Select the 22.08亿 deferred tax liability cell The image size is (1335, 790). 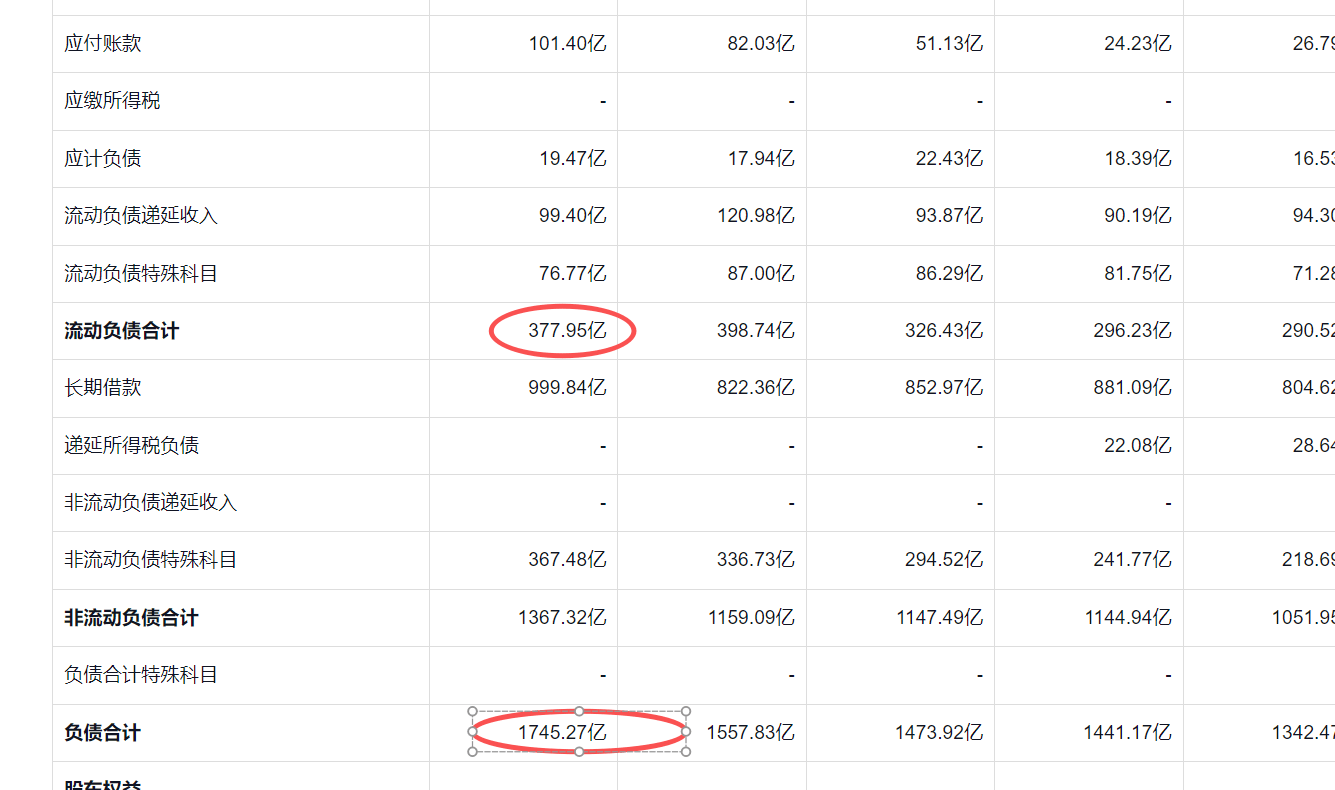(x=1137, y=446)
